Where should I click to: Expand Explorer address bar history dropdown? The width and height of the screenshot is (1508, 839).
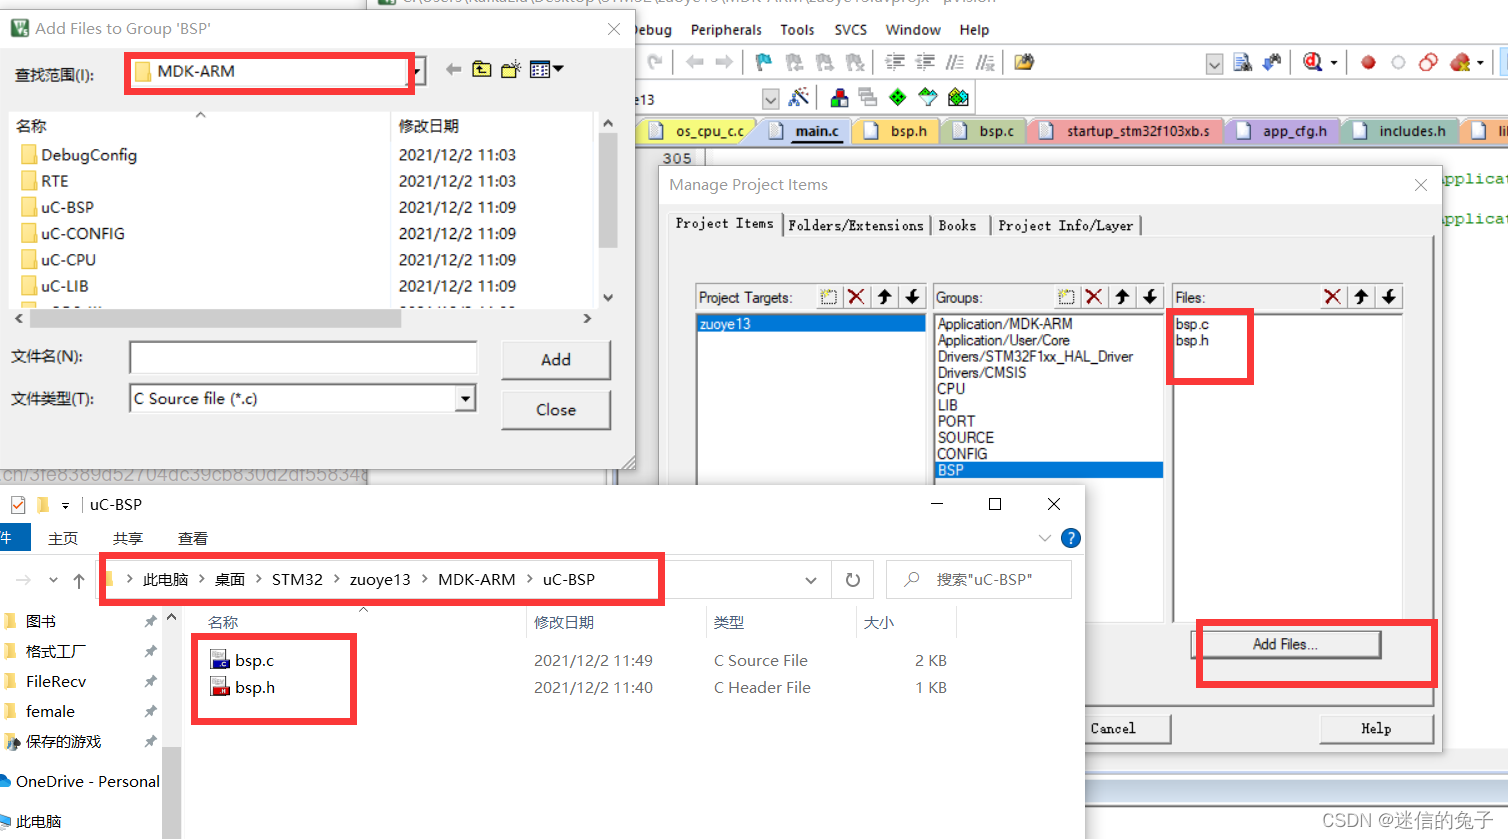click(810, 580)
